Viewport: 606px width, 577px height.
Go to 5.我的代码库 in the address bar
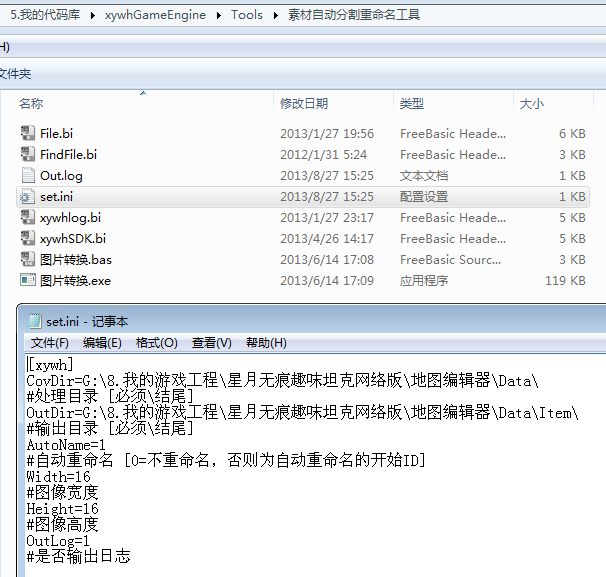[45, 15]
